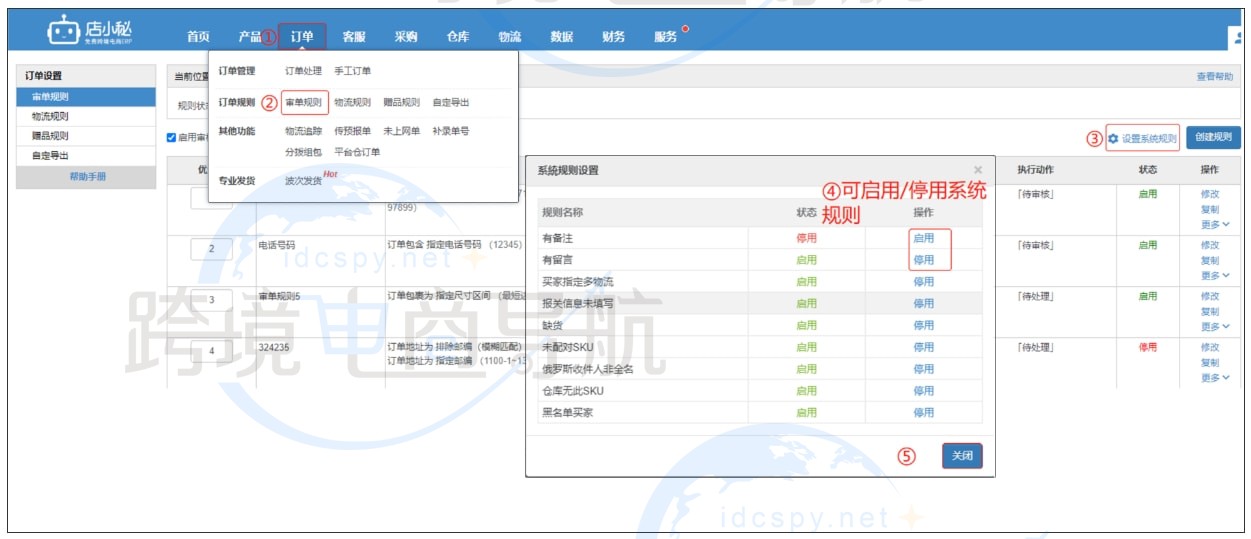Open the 物流 menu in the top navigation

pos(510,37)
